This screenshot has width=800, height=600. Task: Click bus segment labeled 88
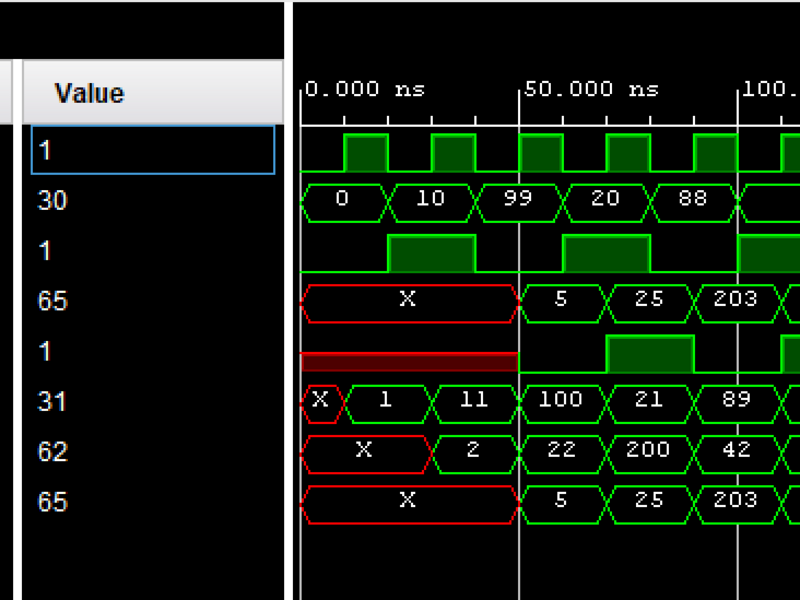[x=693, y=203]
